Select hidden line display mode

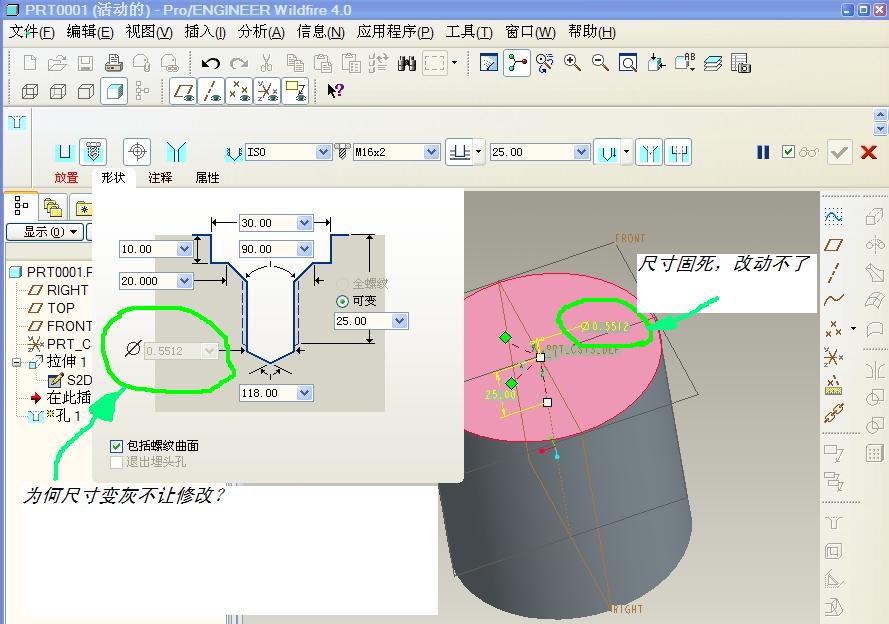point(58,91)
